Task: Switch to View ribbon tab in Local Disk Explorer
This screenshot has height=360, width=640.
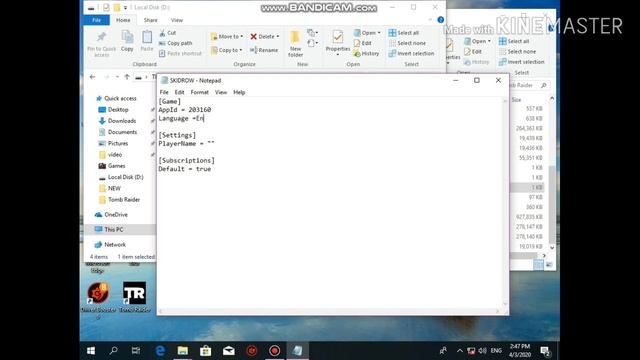Action: 177,20
